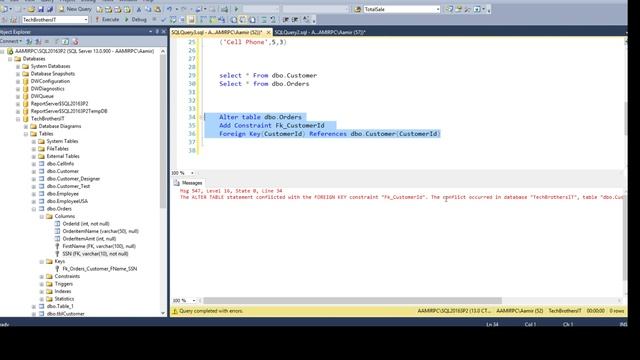Screen dimensions: 640x360
Task: Click the Paste icon in toolbar
Action: [x=158, y=9]
